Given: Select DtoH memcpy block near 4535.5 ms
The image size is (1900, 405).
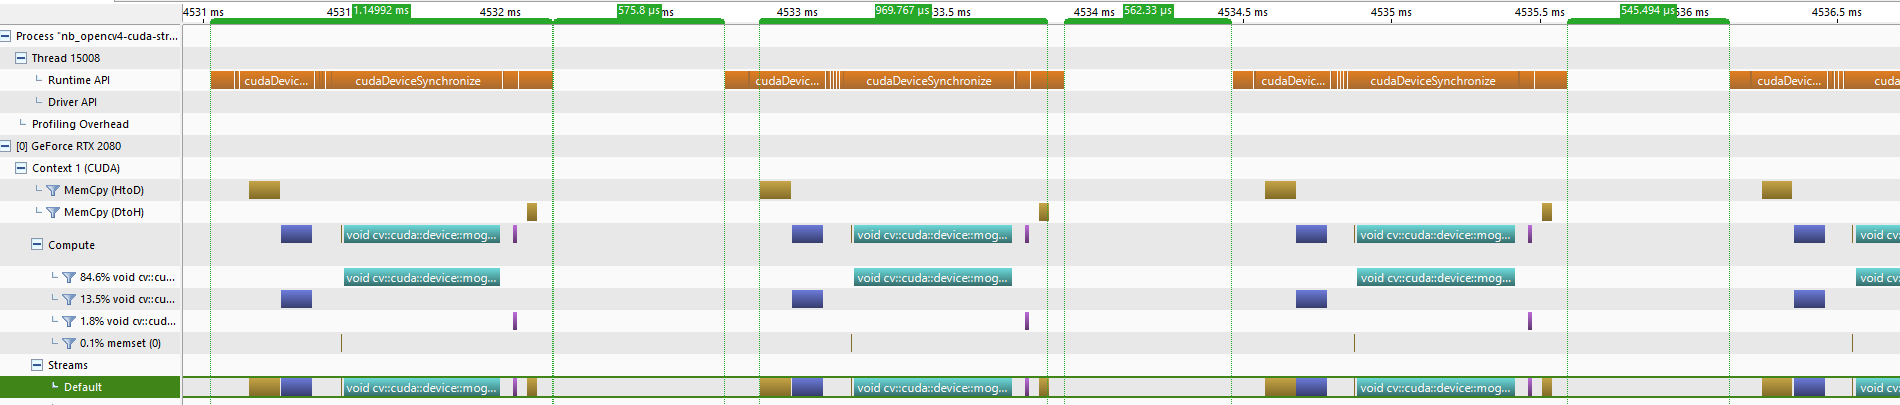Looking at the screenshot, I should pos(1547,212).
